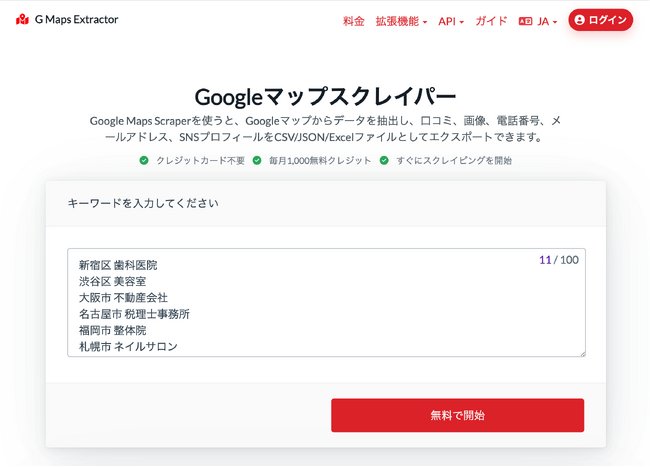Click the Googleマップスクレイパー title
The width and height of the screenshot is (650, 467).
point(325,96)
